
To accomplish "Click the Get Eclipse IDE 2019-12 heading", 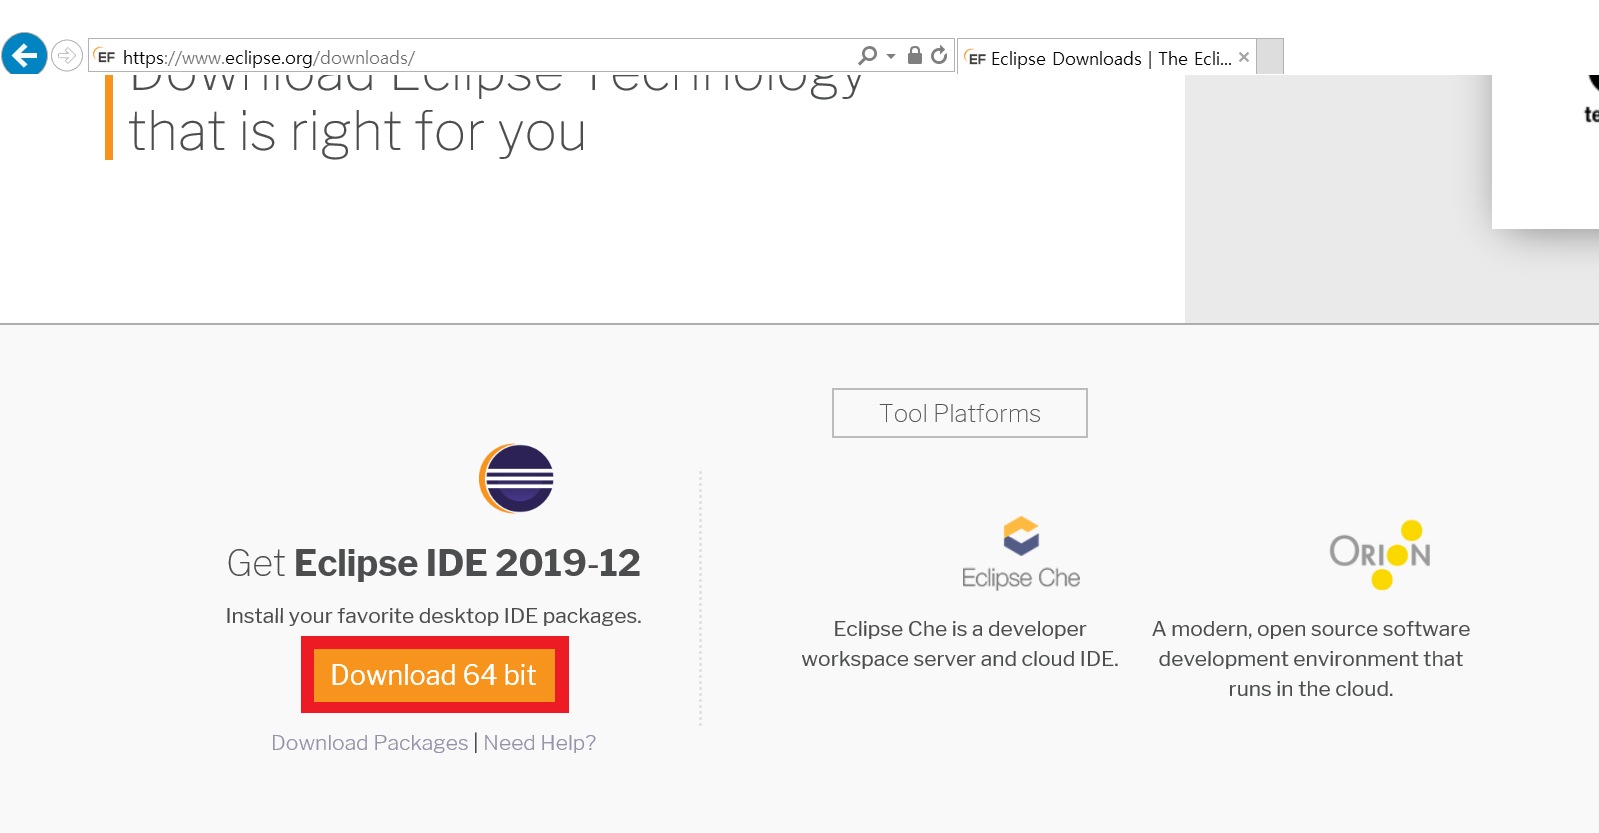I will 433,563.
